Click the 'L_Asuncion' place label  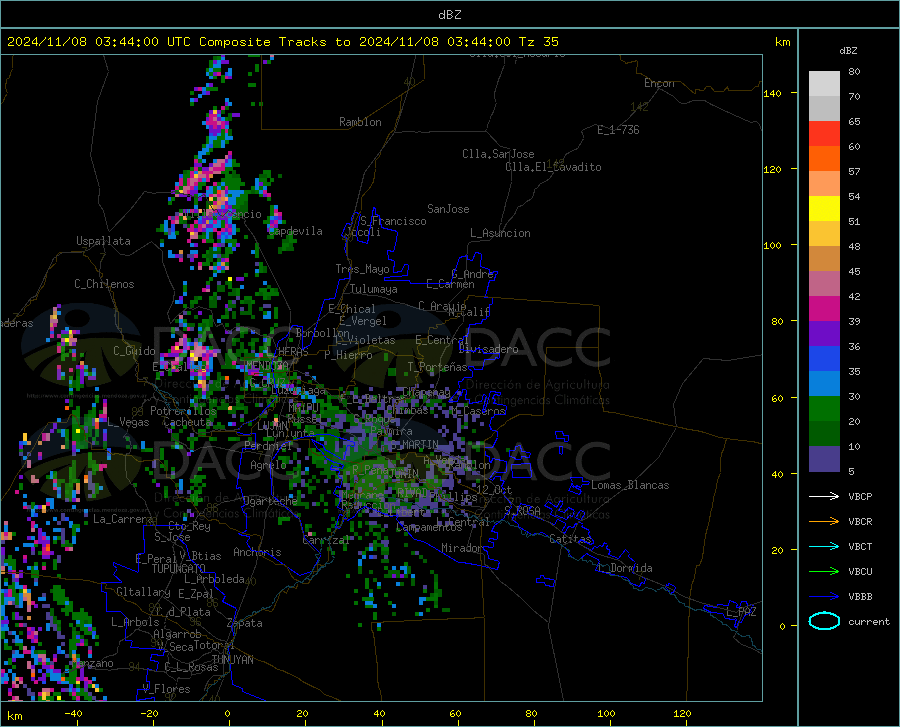500,233
